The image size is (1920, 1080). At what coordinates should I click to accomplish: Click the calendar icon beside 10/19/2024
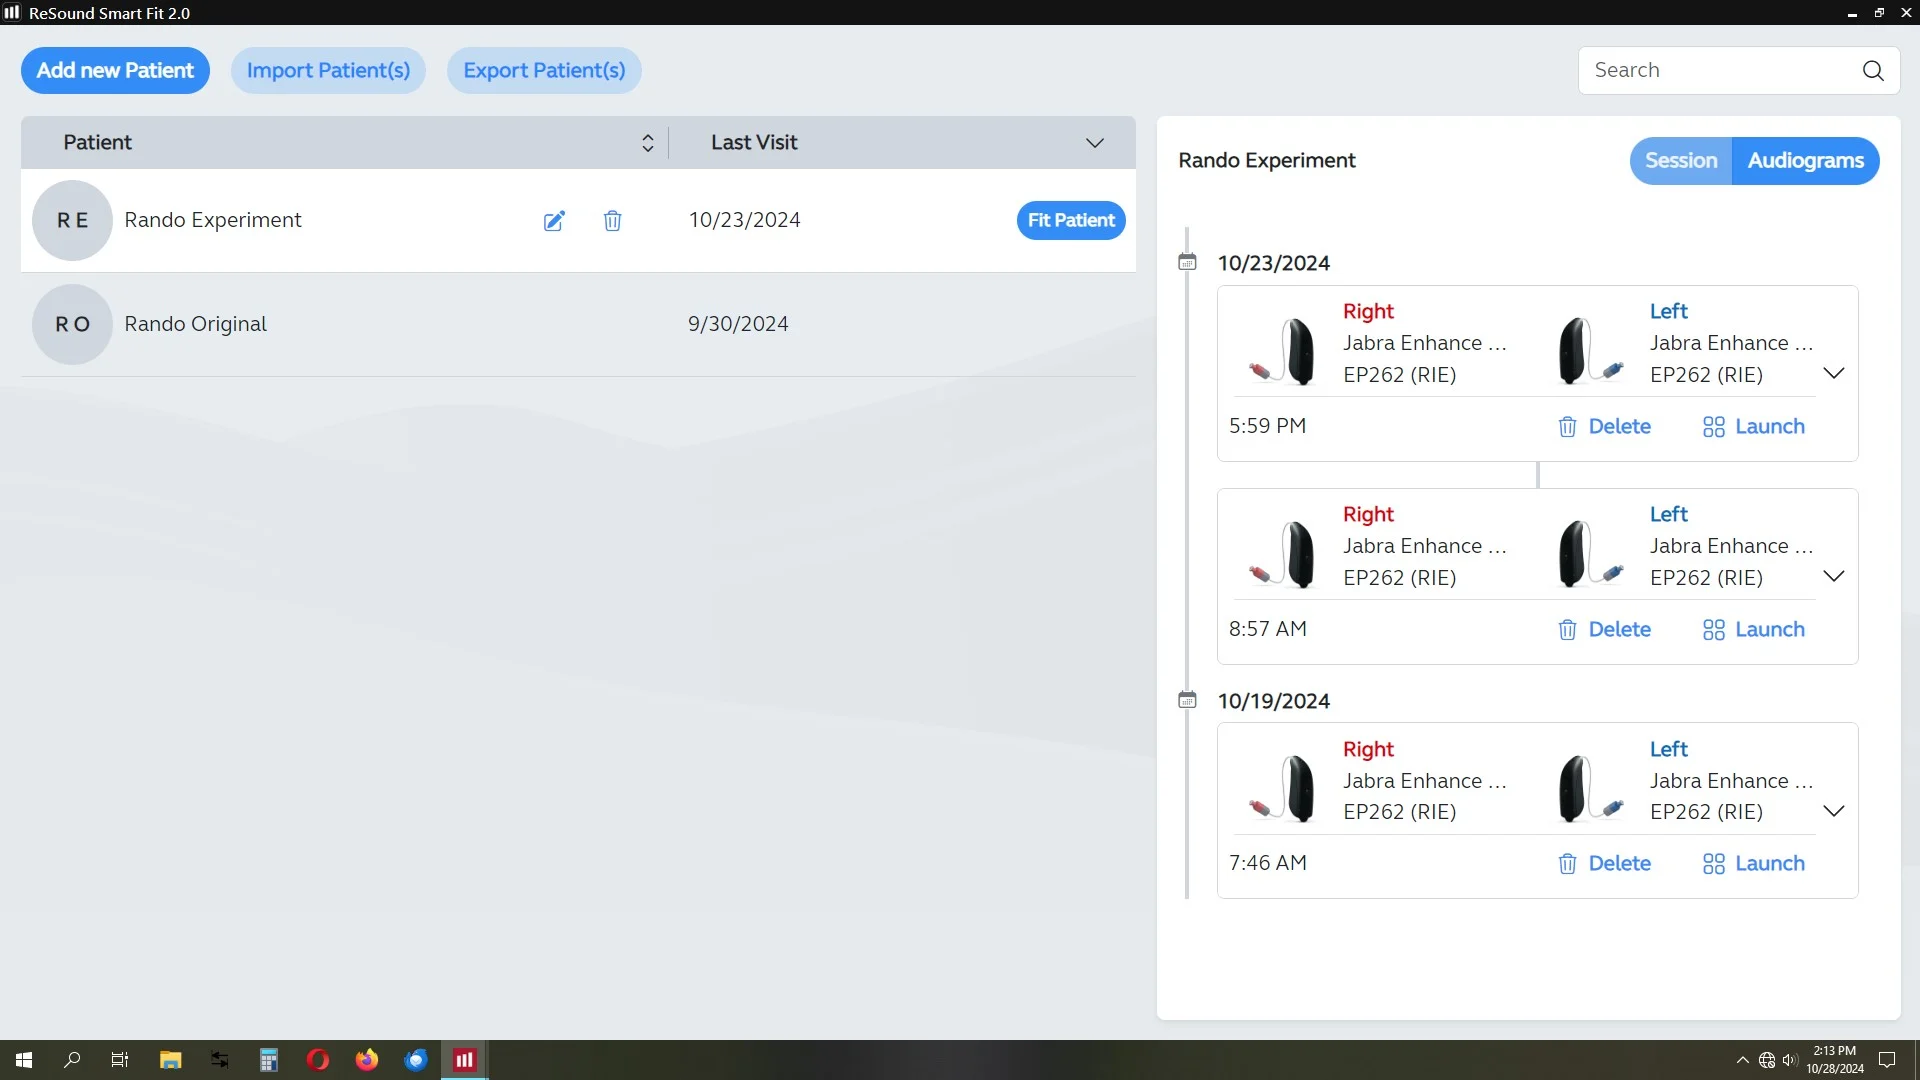click(x=1187, y=700)
